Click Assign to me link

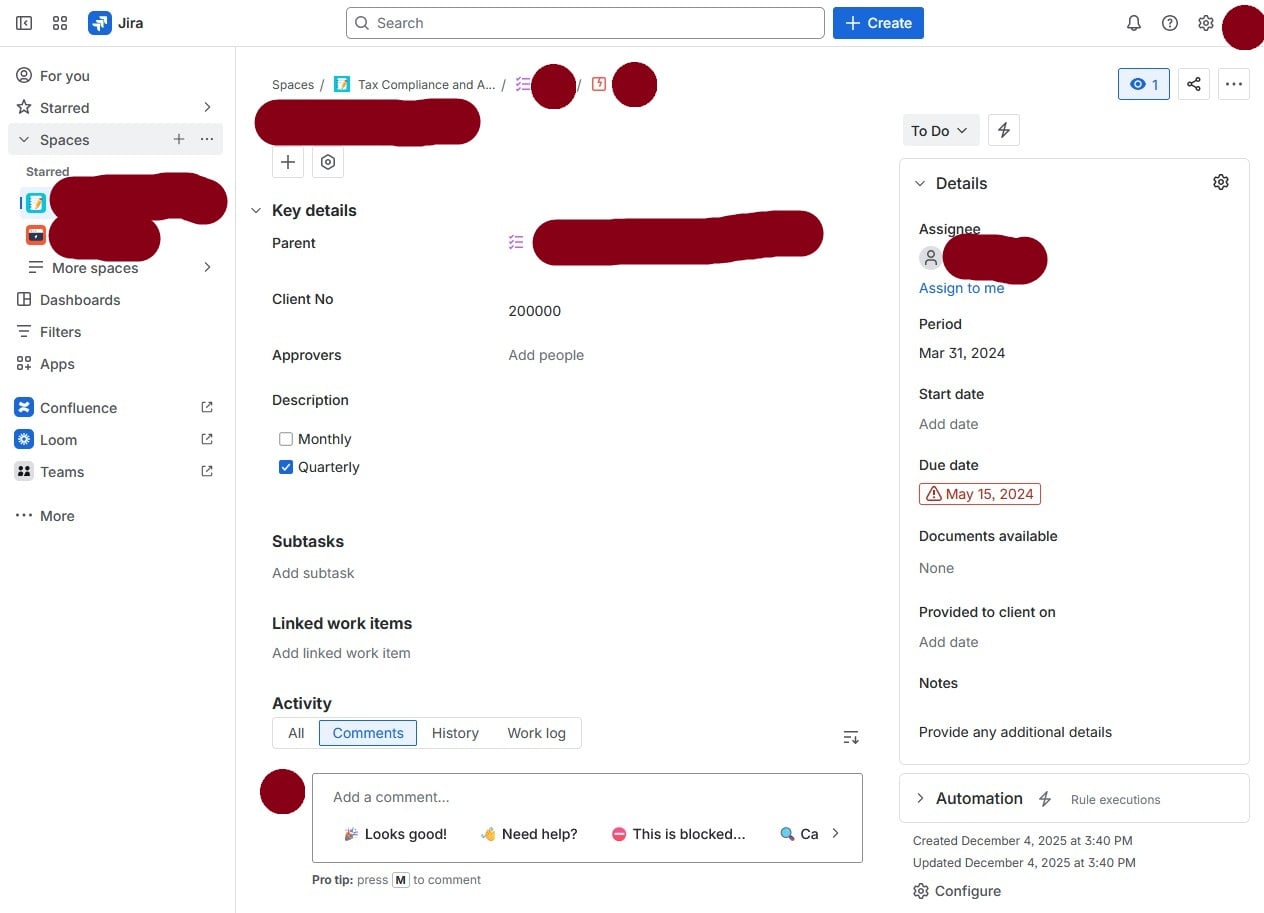tap(961, 288)
